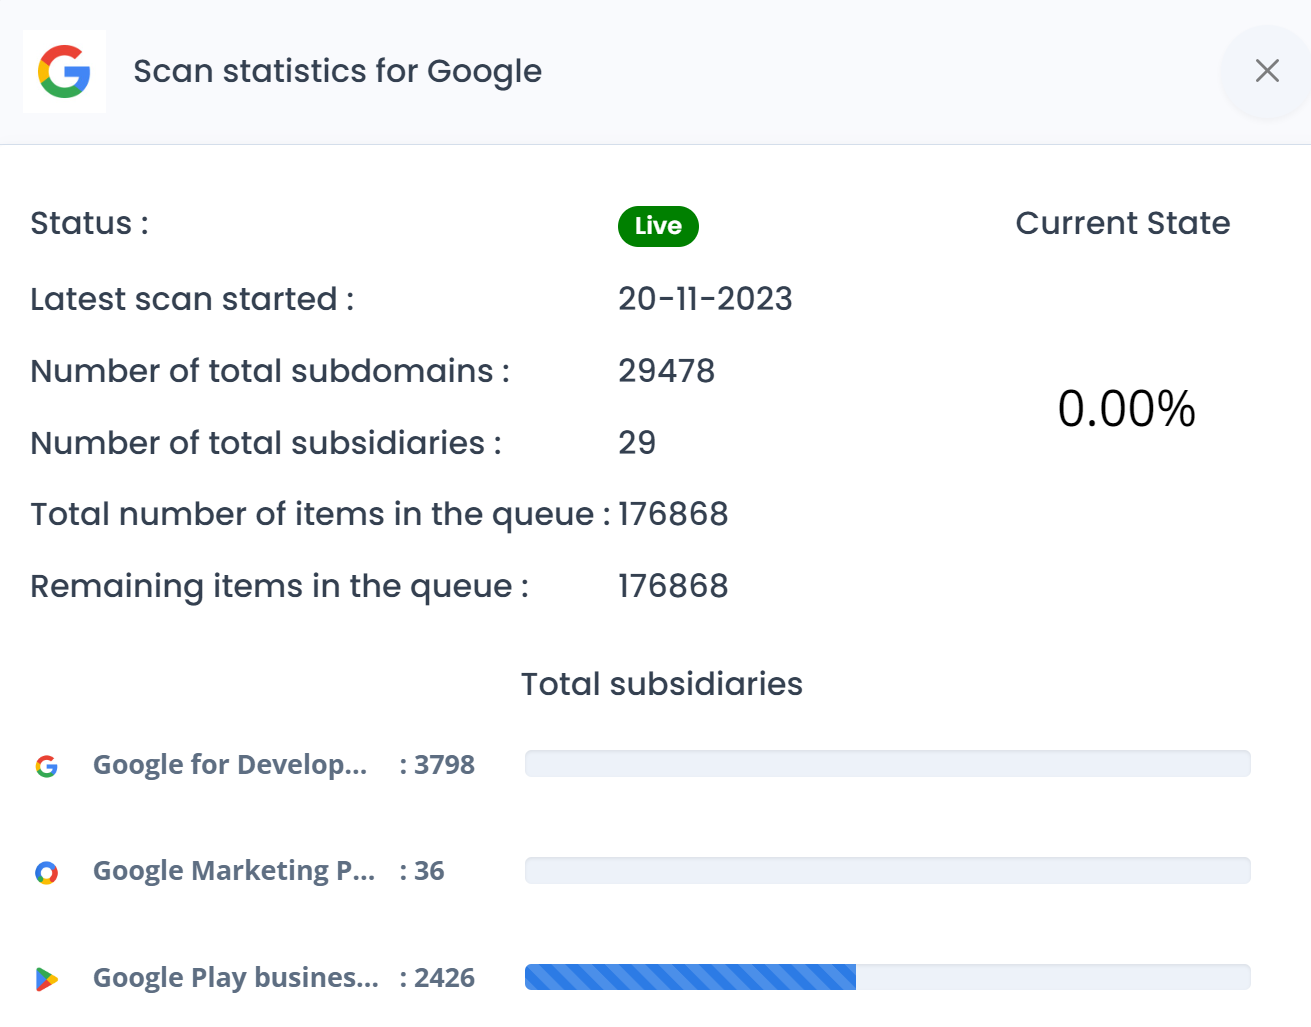Screen dimensions: 1311x1027
Task: Click the latest scan date 20-11-2023
Action: (x=705, y=299)
